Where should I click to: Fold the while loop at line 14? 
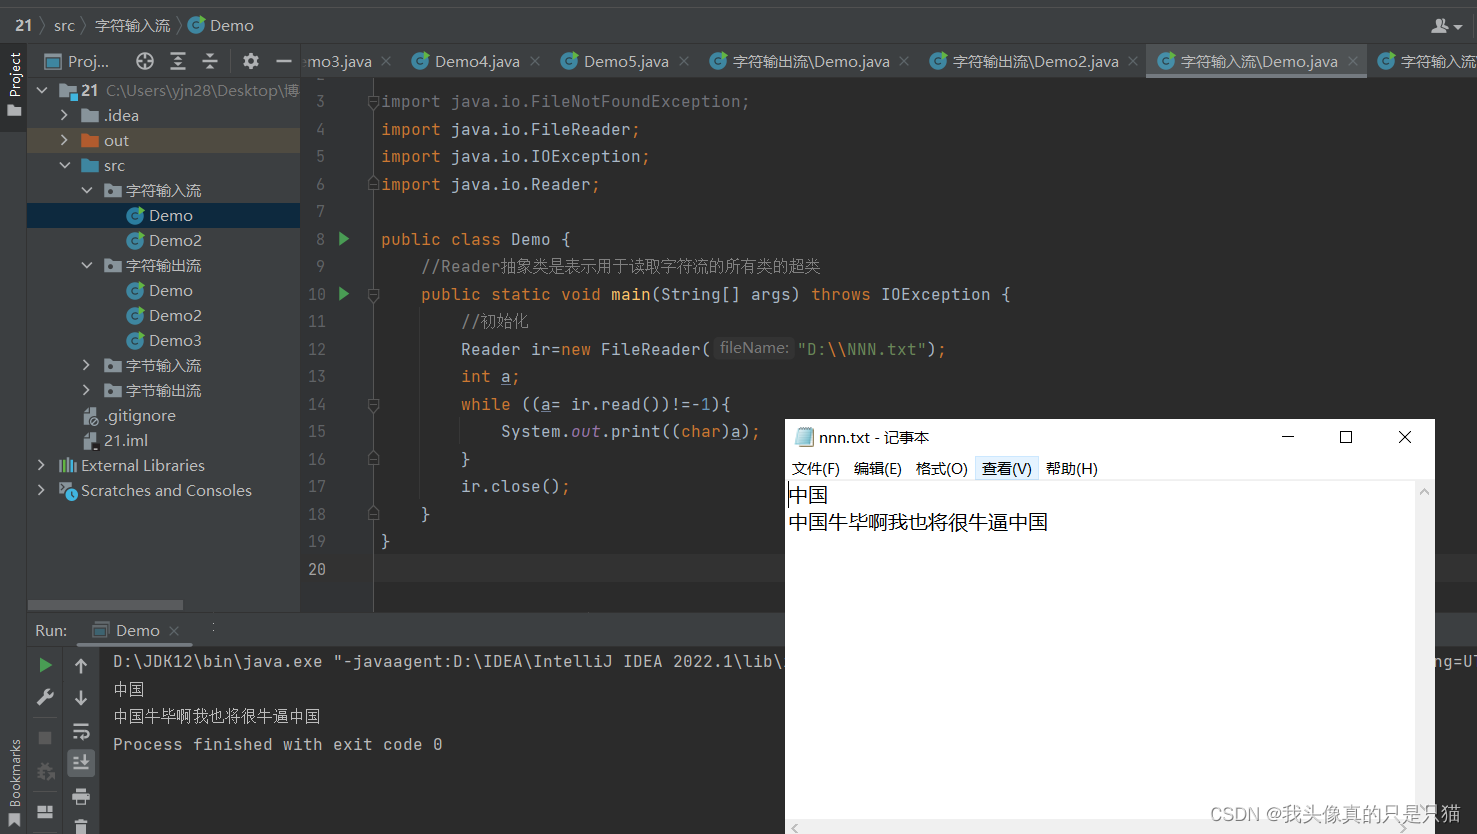(x=373, y=405)
